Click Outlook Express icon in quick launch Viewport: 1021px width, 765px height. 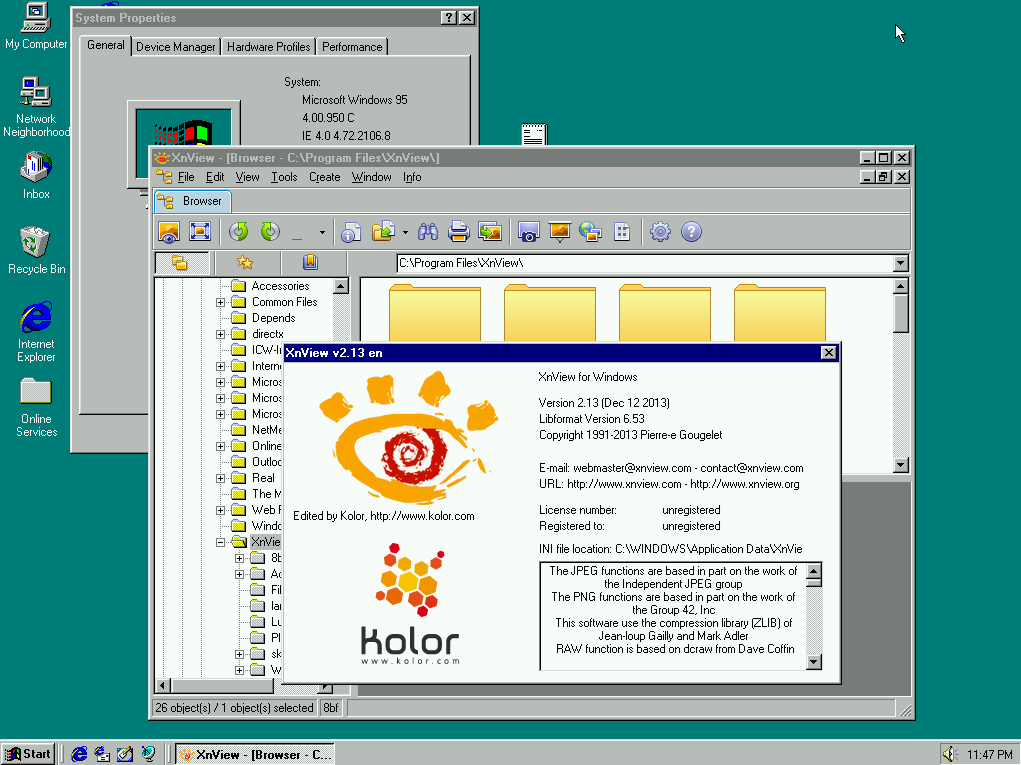click(102, 754)
